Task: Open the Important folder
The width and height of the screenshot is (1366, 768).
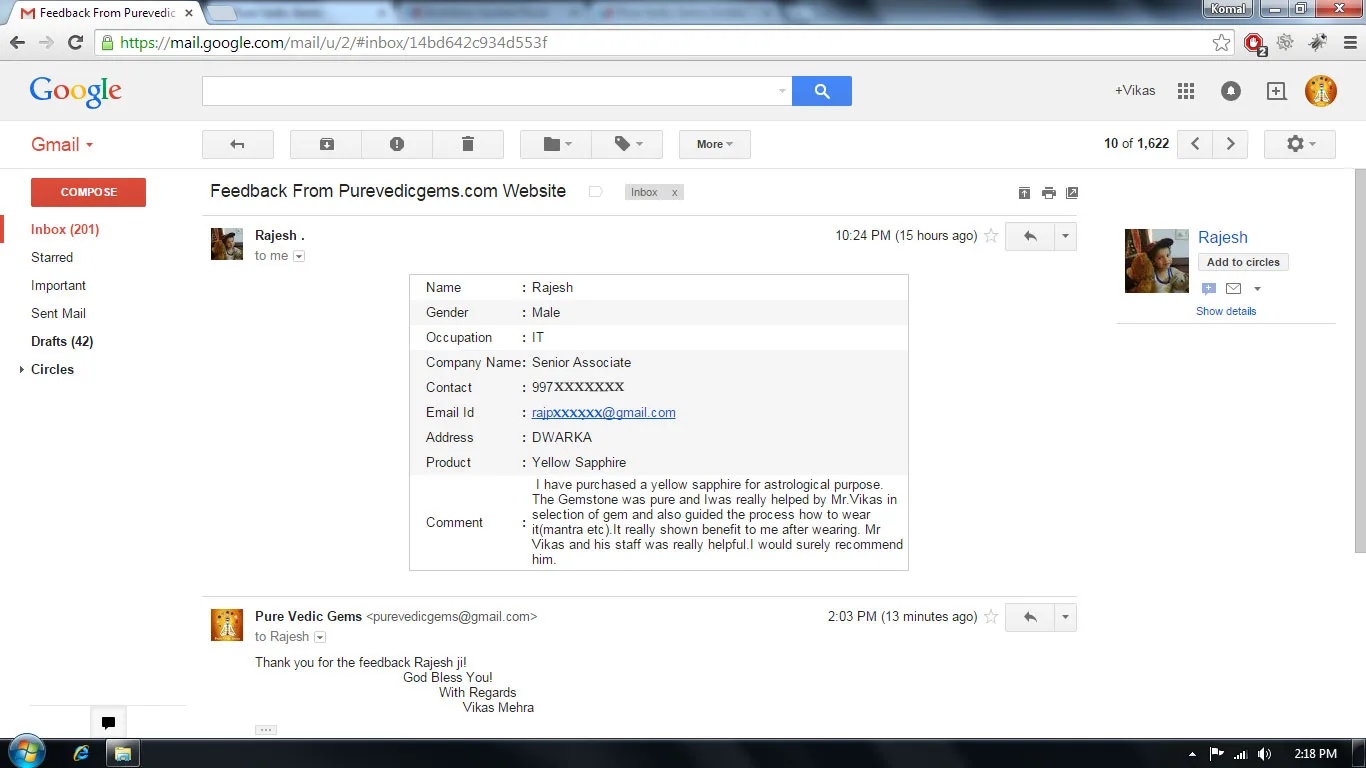Action: coord(58,285)
